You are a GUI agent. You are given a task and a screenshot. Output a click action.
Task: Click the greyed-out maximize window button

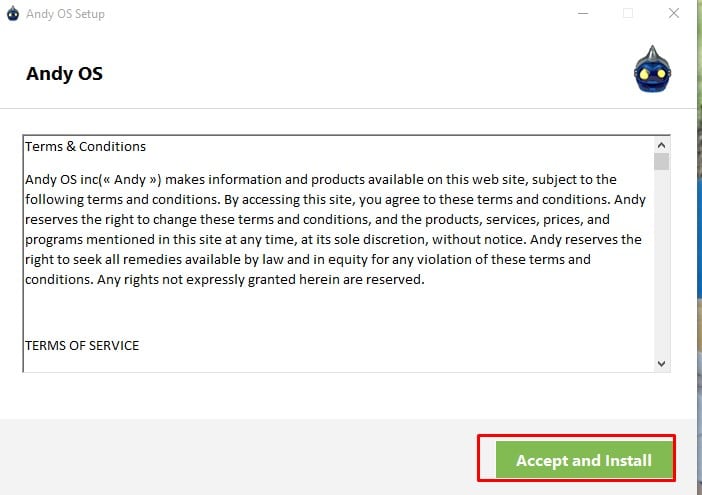[x=628, y=14]
